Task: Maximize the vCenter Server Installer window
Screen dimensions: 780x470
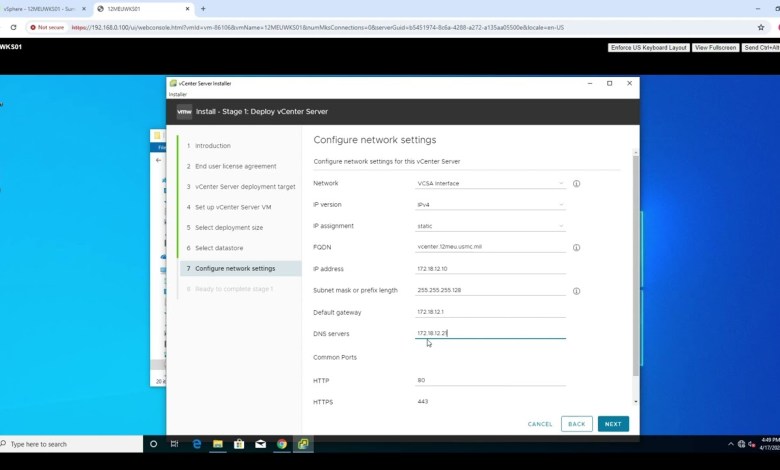Action: tap(609, 84)
